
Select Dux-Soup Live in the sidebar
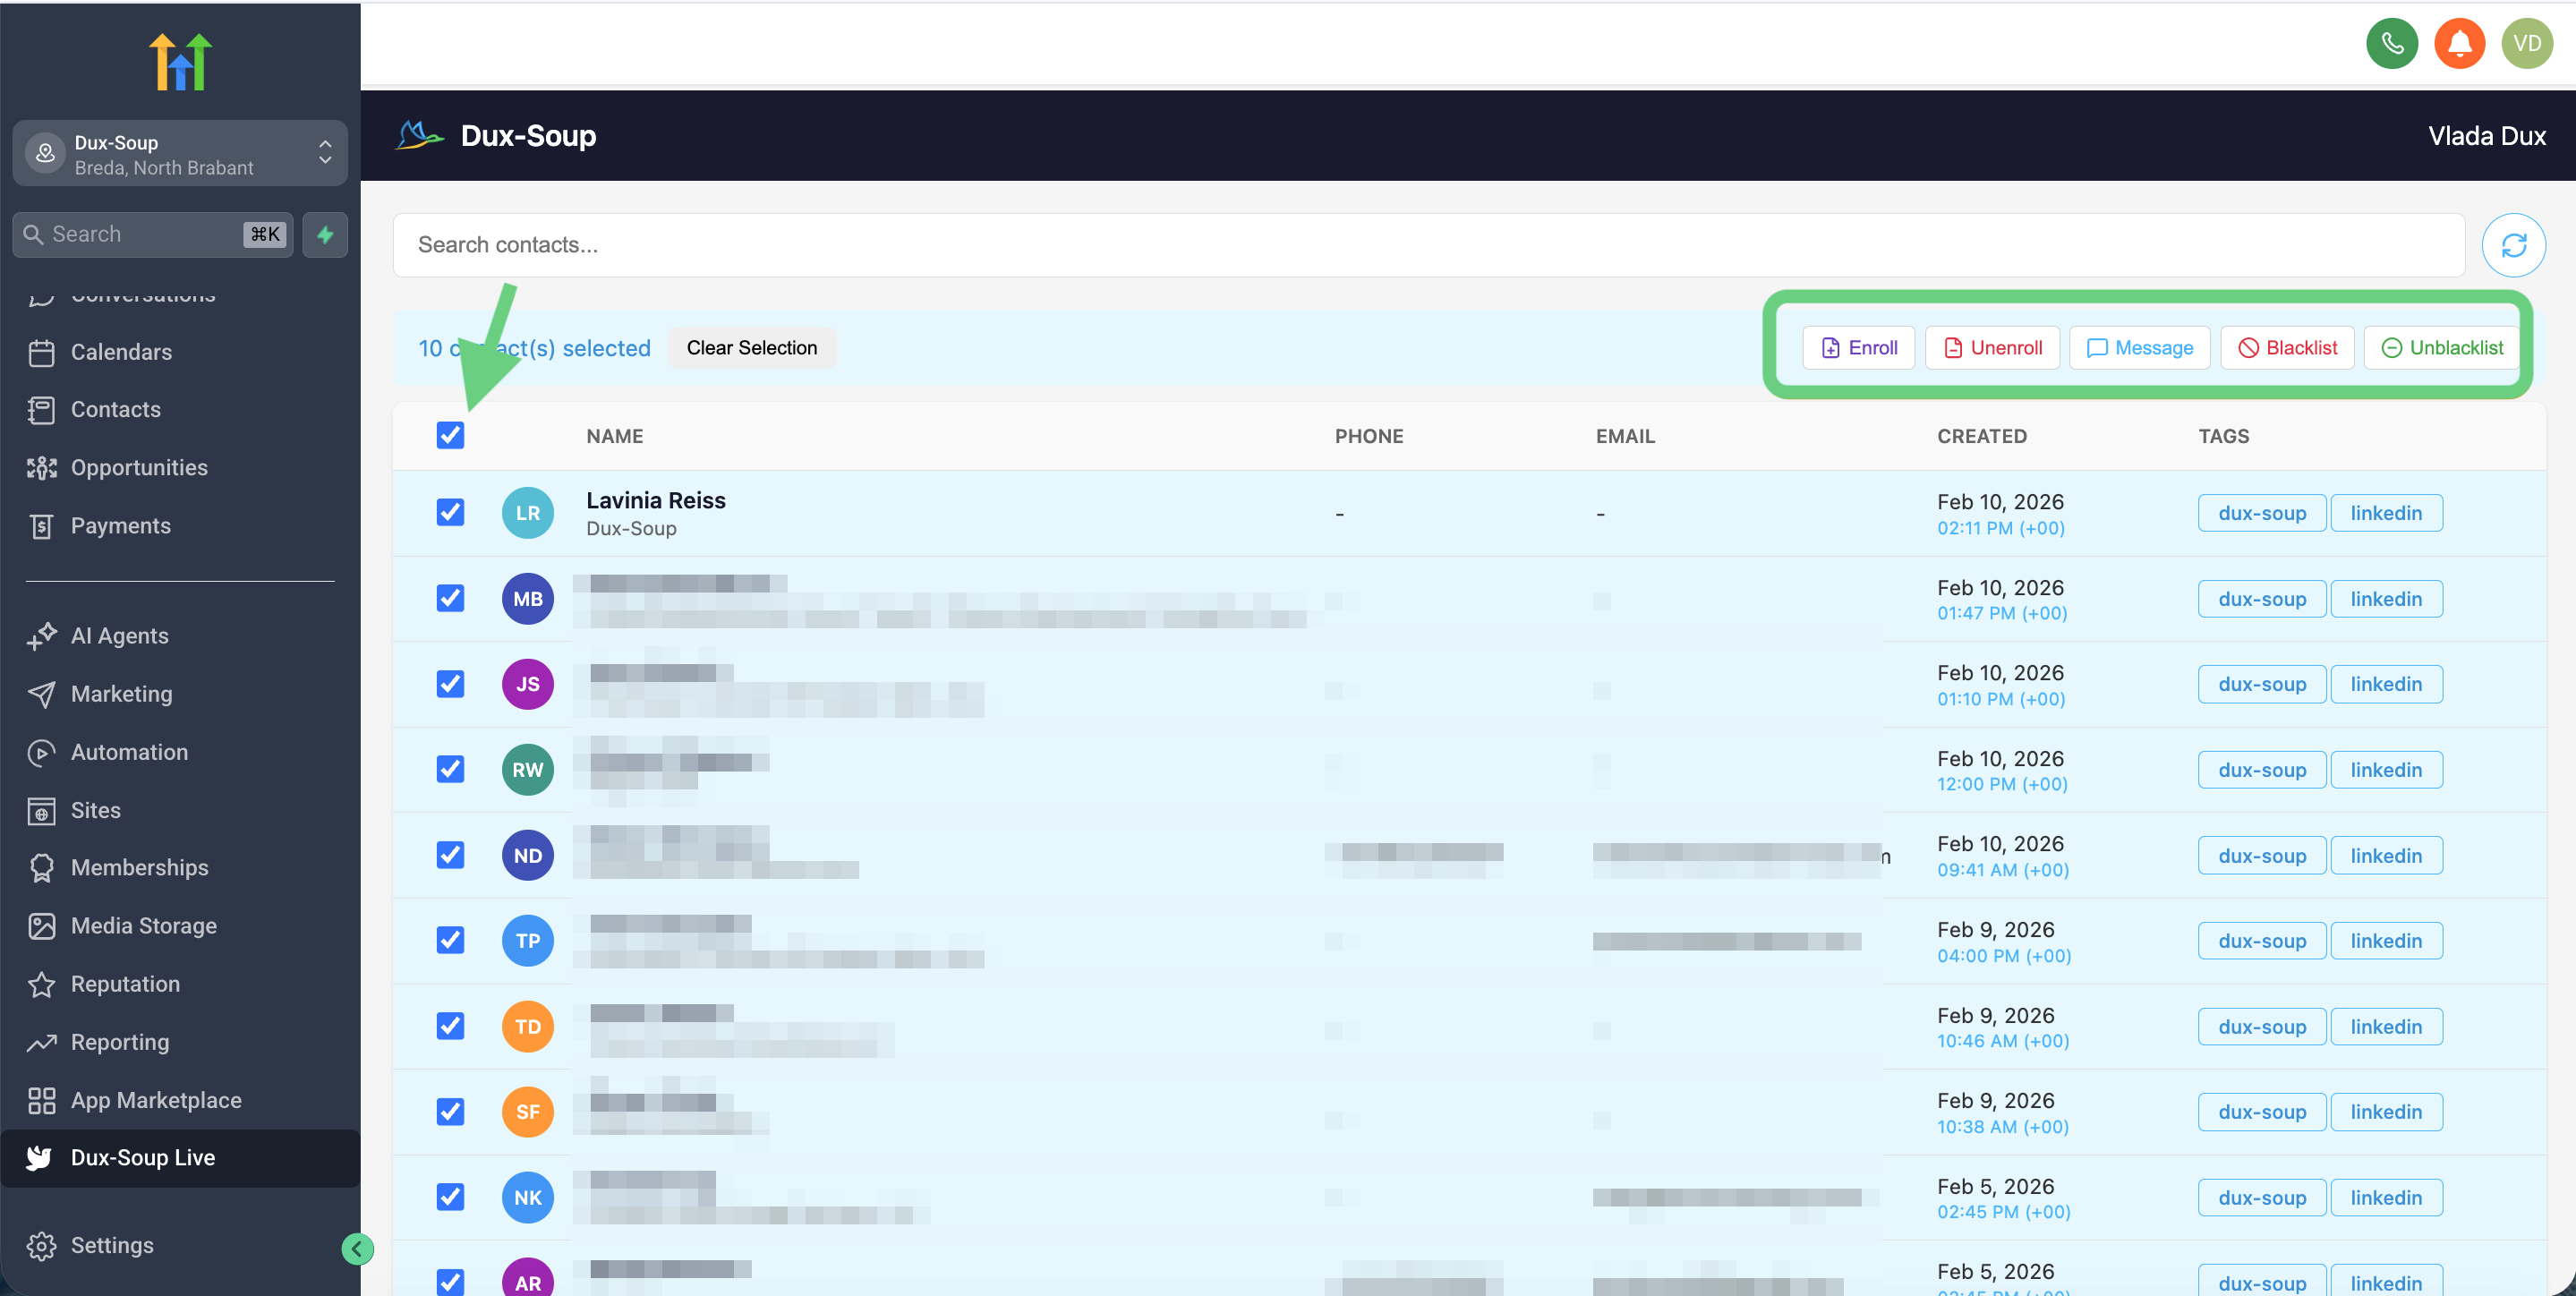tap(180, 1158)
